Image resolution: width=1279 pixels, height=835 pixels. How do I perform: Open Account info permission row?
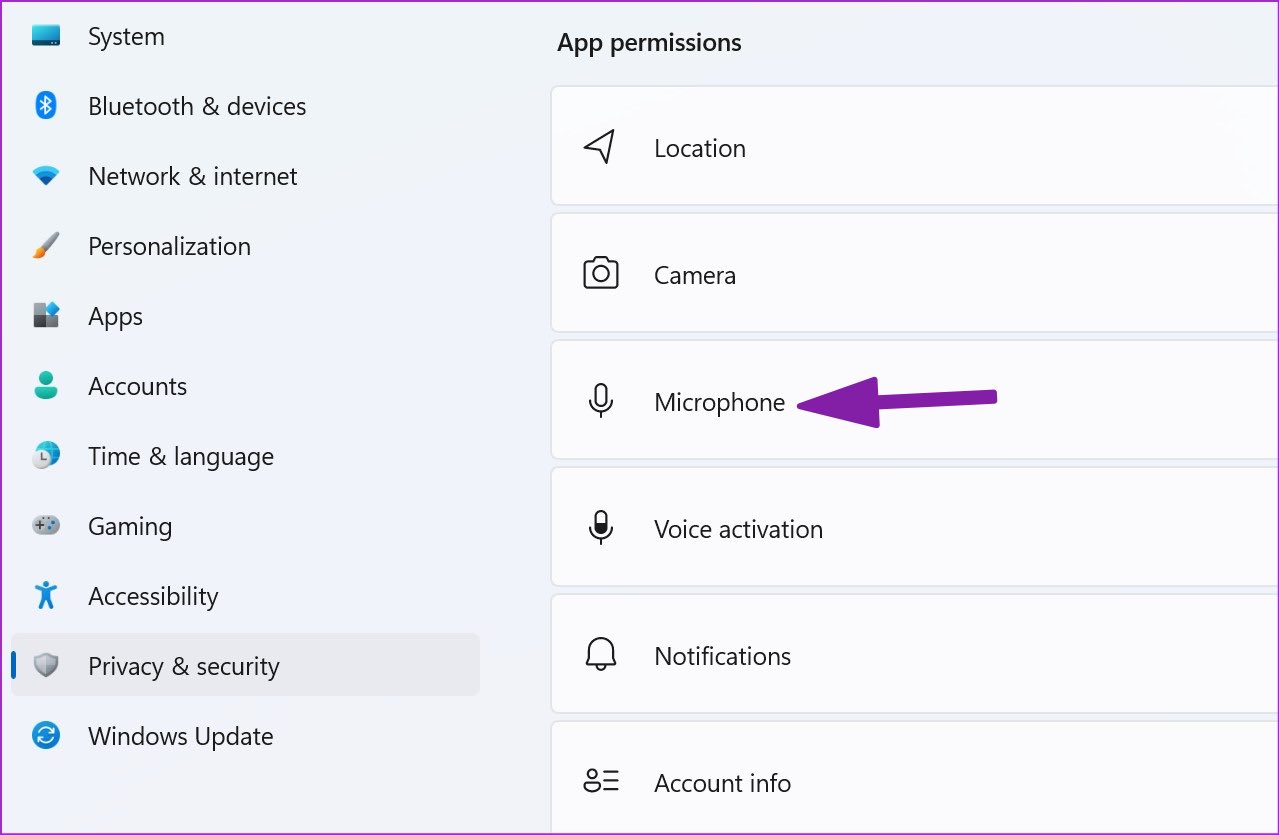pyautogui.click(x=914, y=778)
